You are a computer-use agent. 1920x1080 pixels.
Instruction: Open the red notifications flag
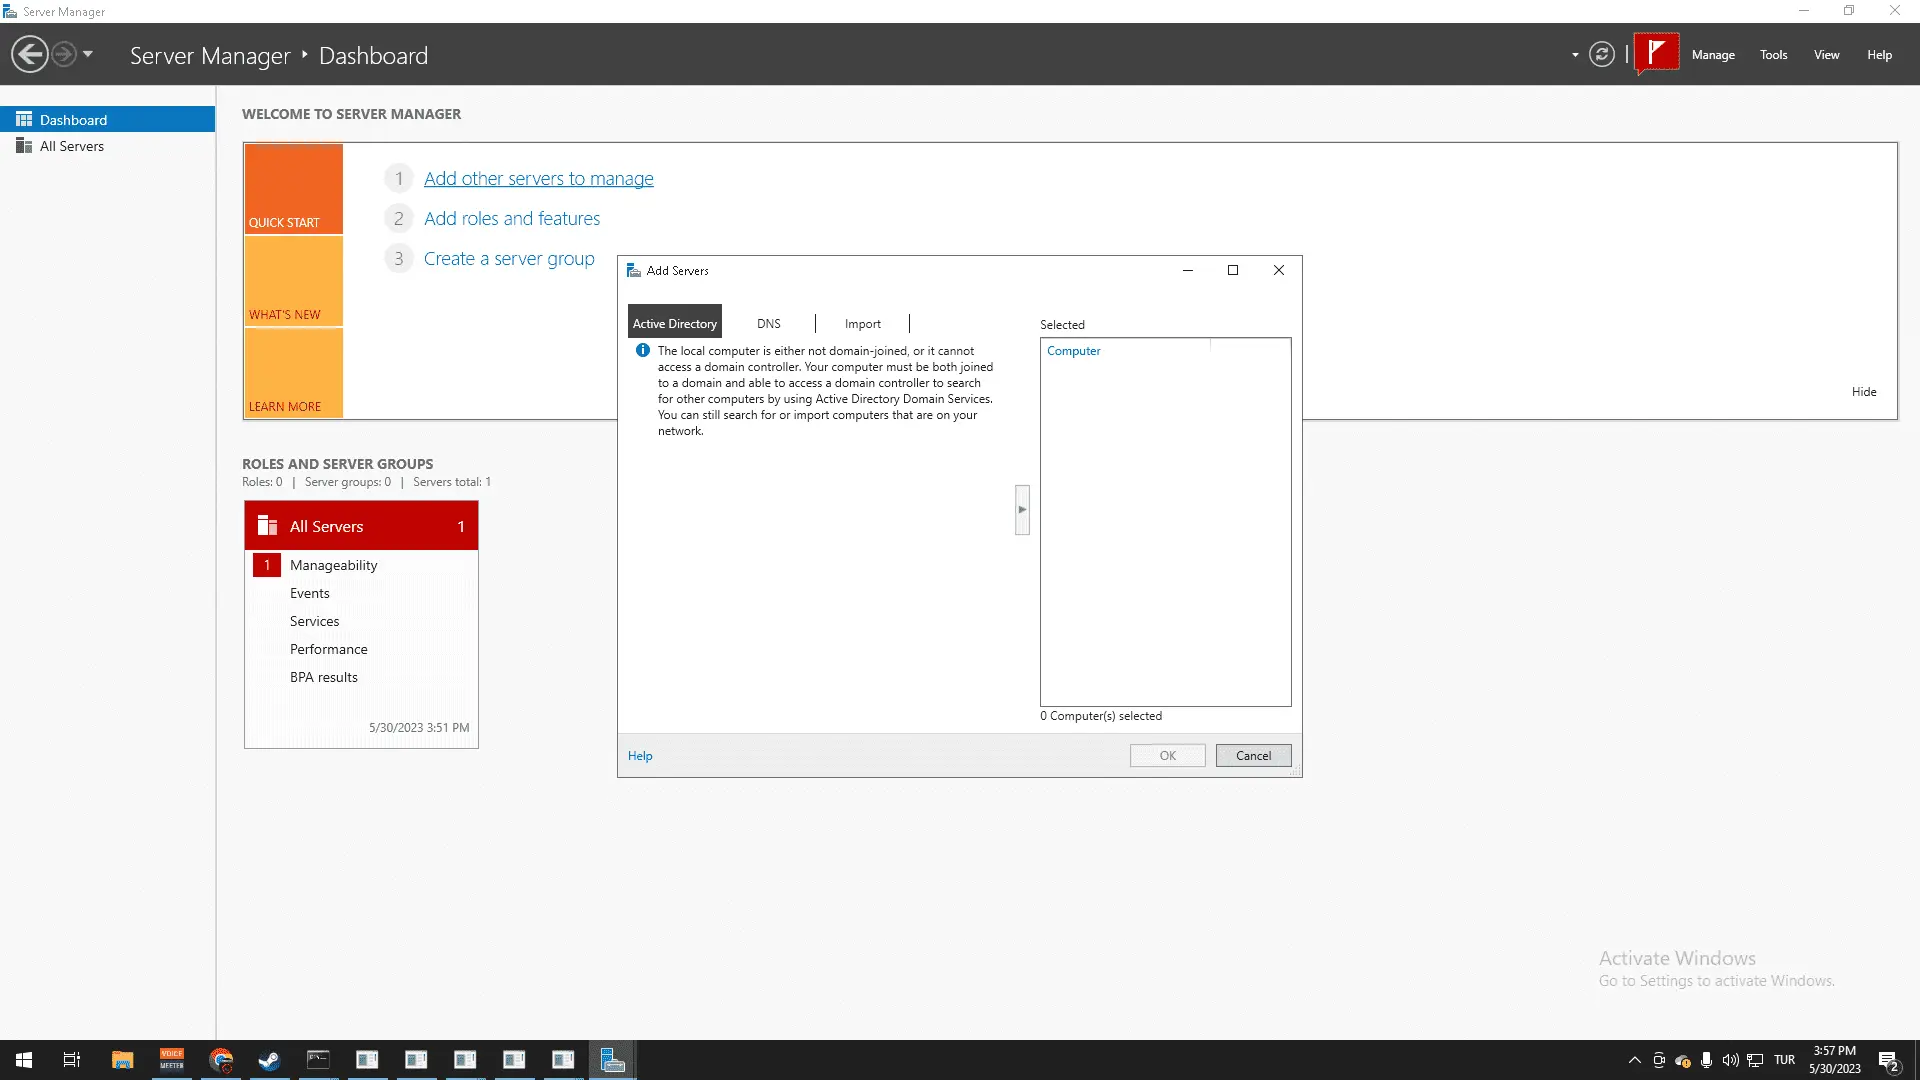pyautogui.click(x=1657, y=53)
